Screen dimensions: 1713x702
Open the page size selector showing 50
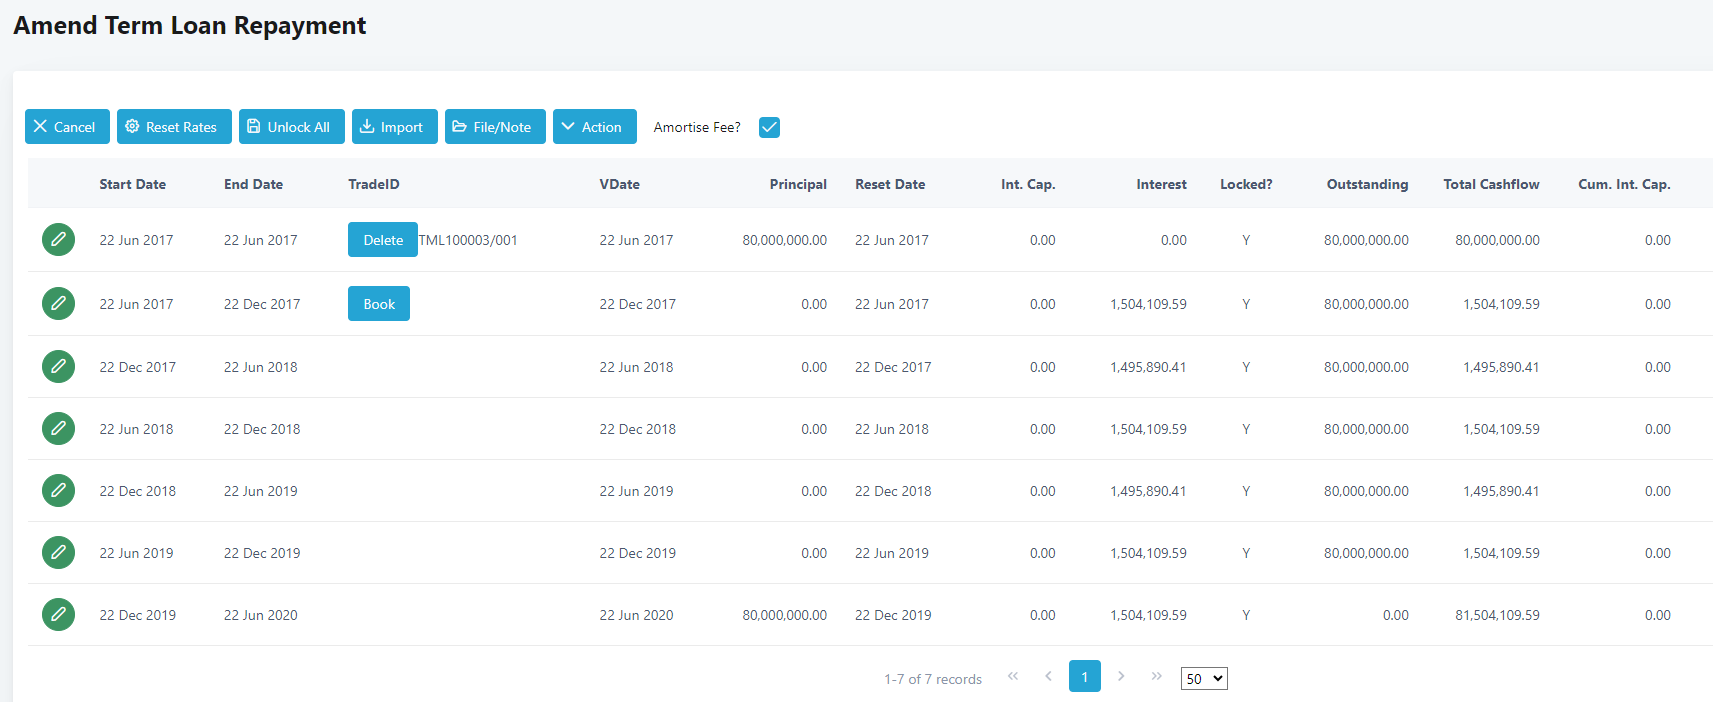(1203, 679)
